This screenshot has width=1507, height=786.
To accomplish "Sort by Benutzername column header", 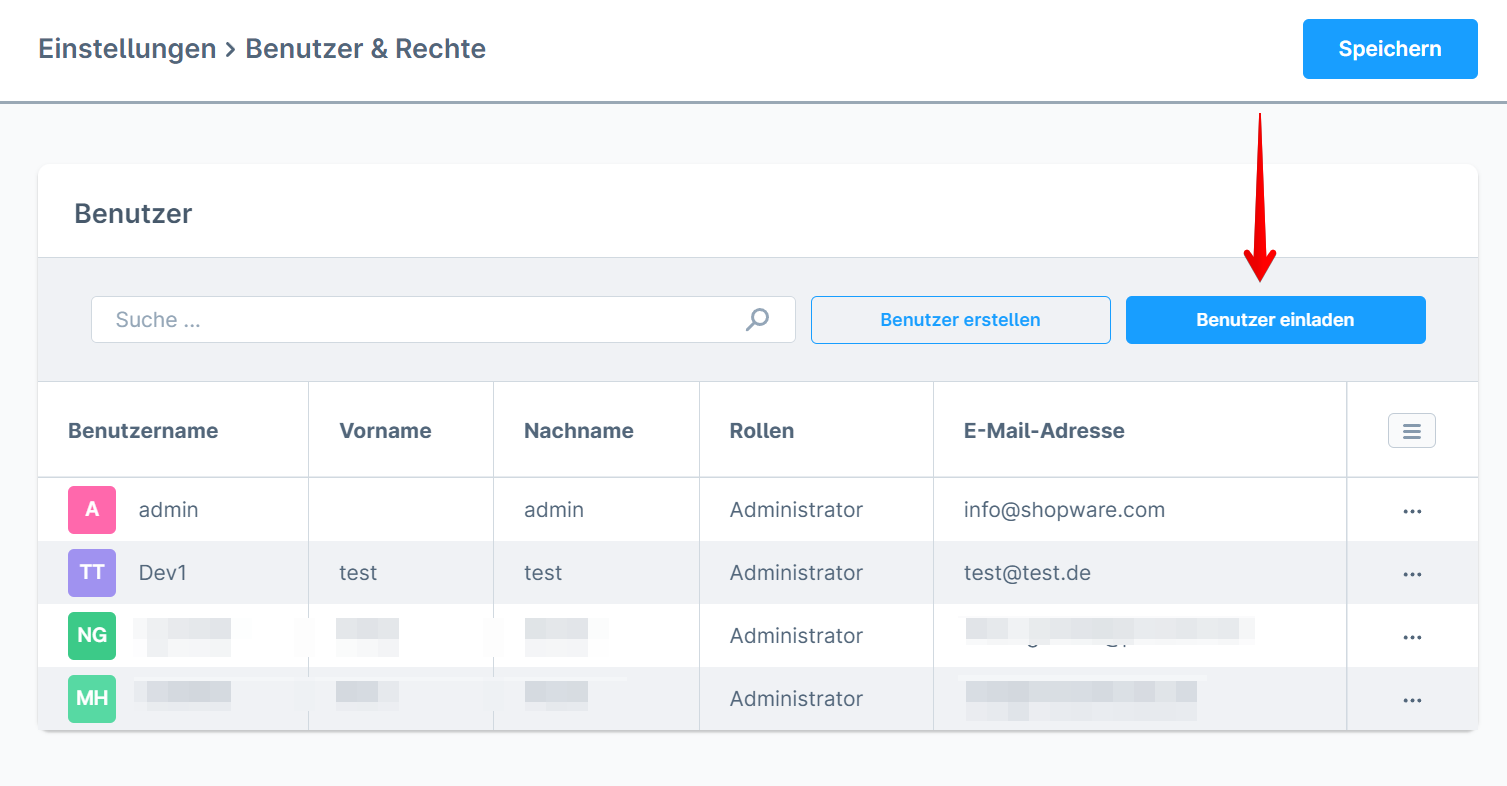I will click(x=143, y=431).
